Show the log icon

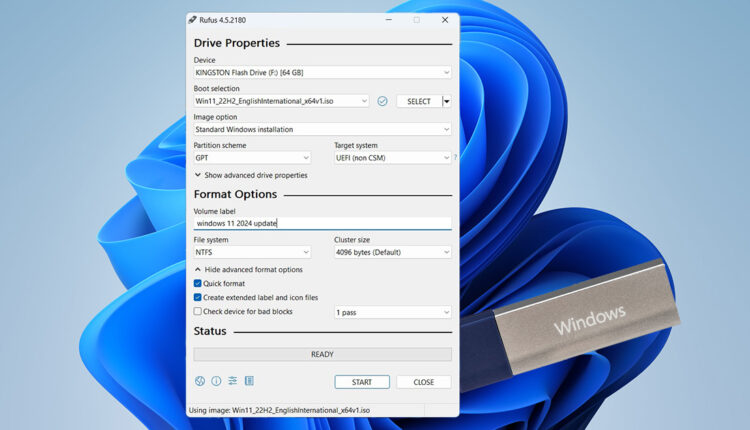pos(249,381)
